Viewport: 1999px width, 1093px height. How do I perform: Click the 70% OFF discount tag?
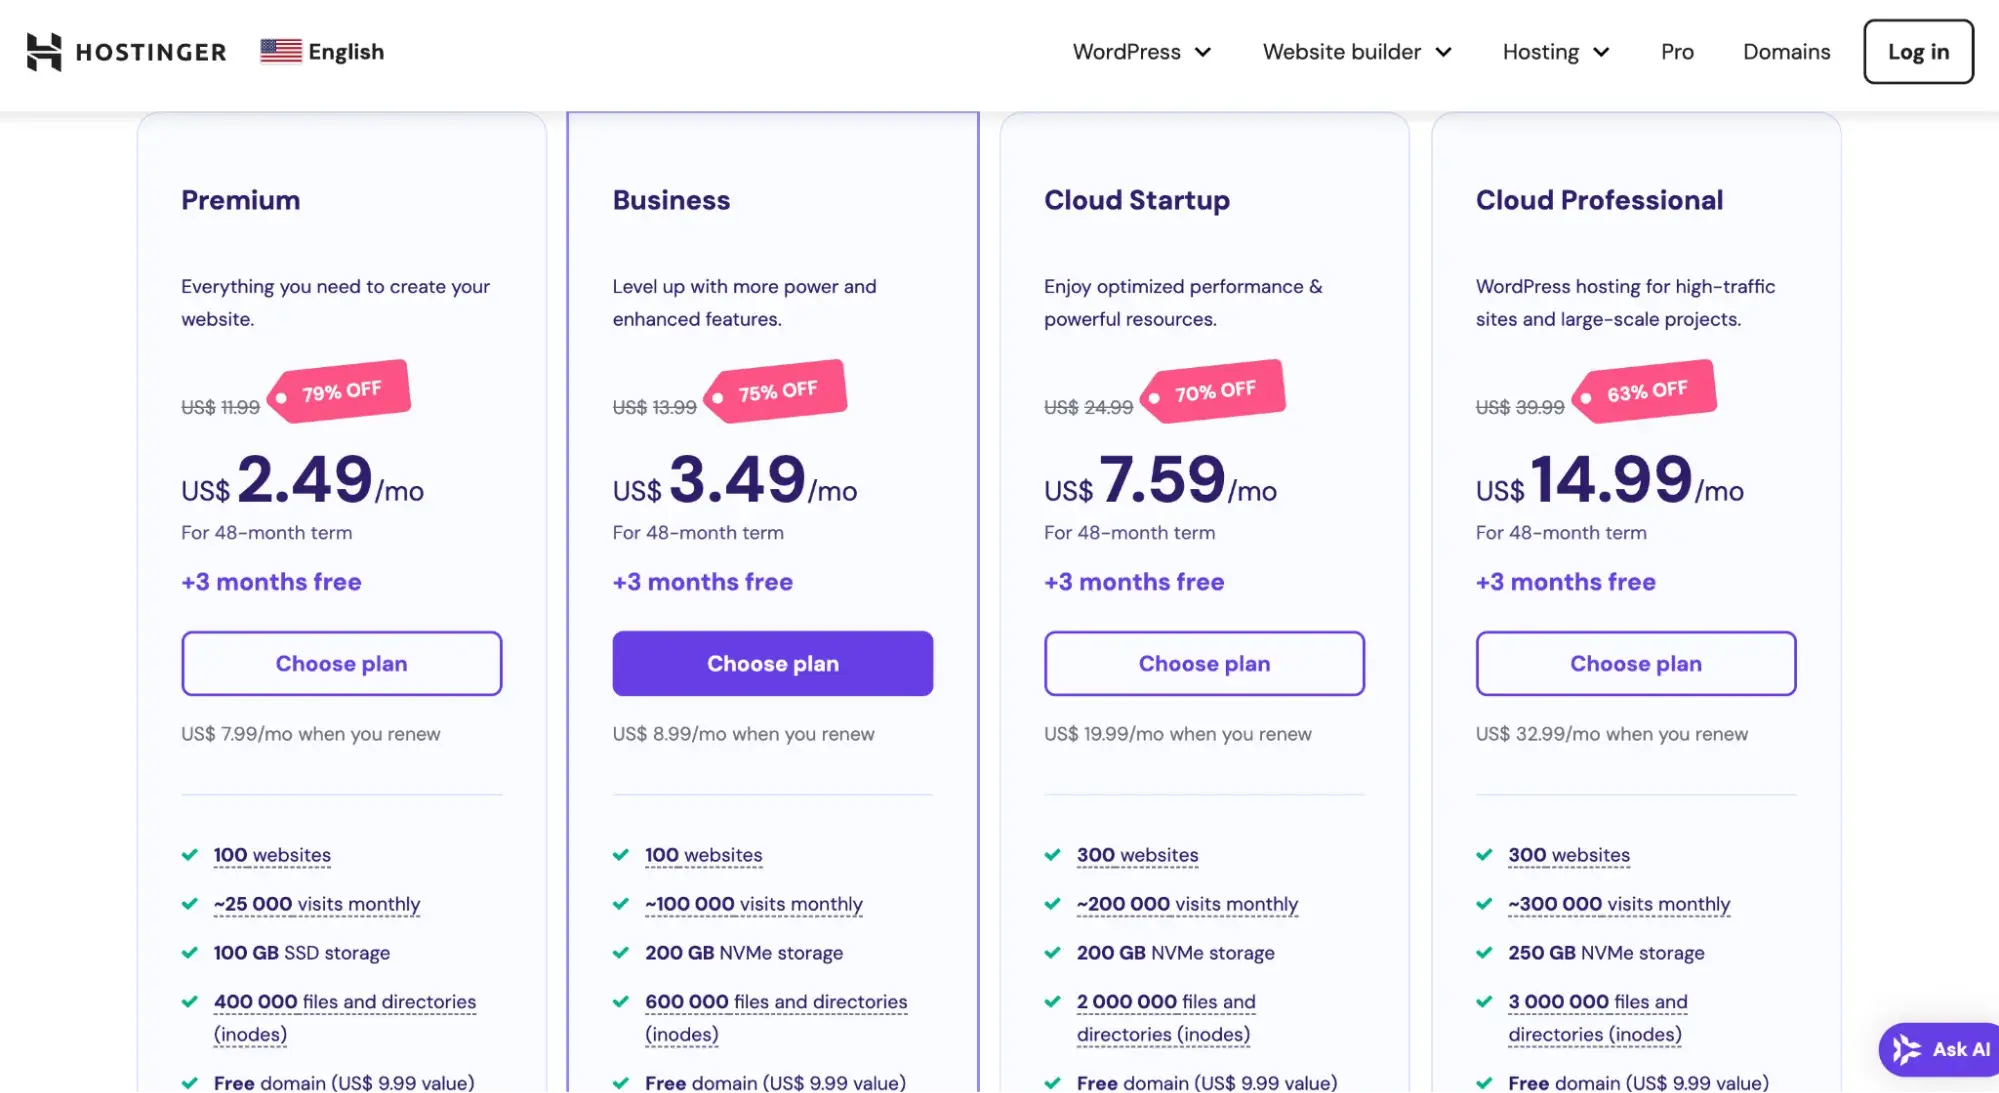(1214, 391)
